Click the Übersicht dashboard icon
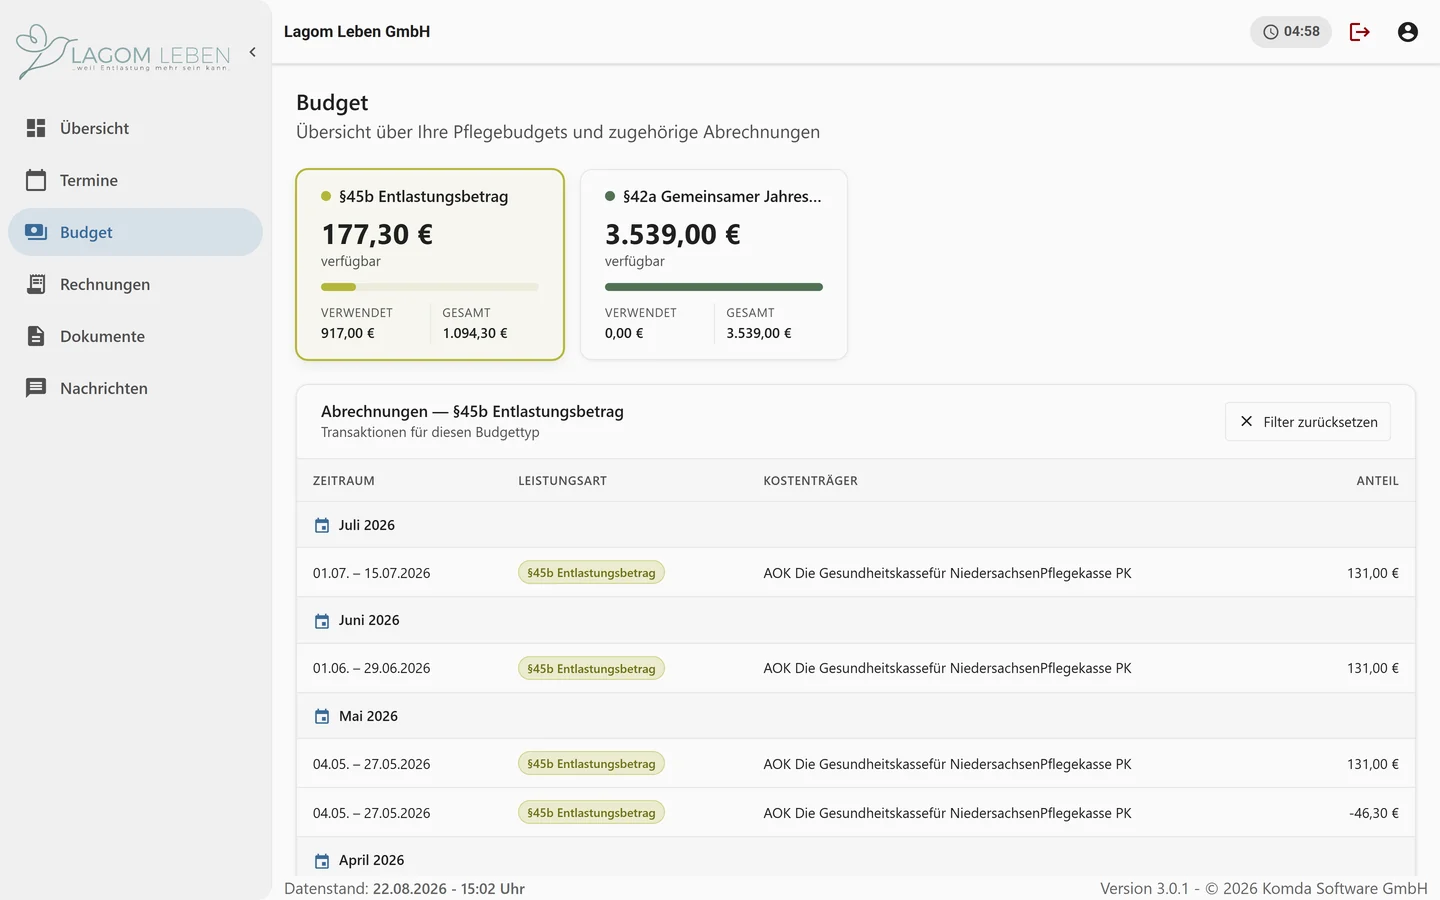Image resolution: width=1440 pixels, height=900 pixels. coord(36,128)
